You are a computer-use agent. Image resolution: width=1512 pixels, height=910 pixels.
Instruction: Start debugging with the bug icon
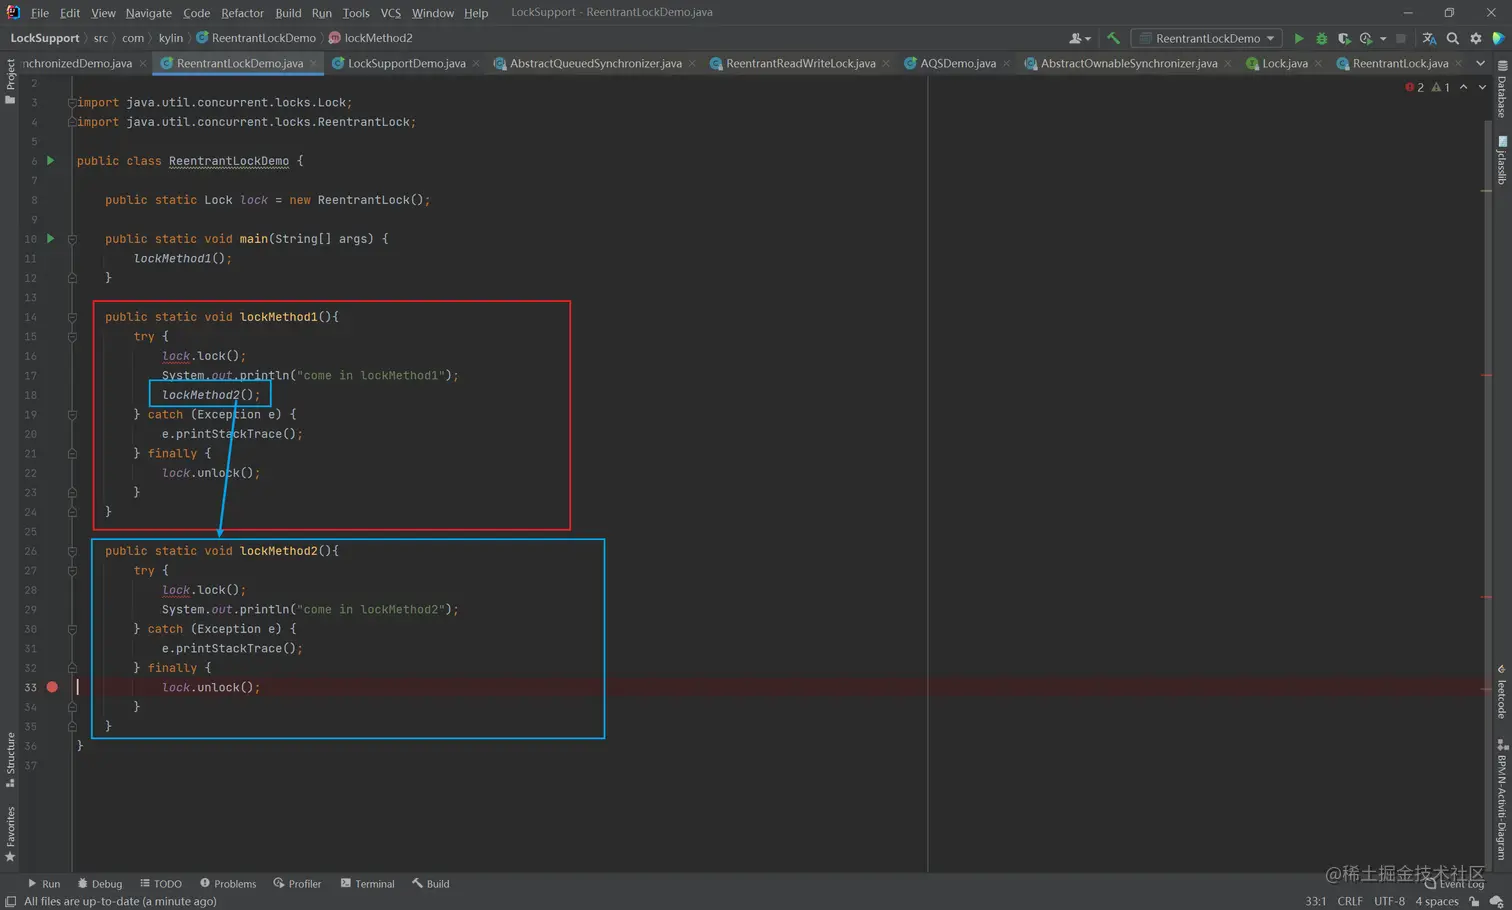(x=1321, y=38)
